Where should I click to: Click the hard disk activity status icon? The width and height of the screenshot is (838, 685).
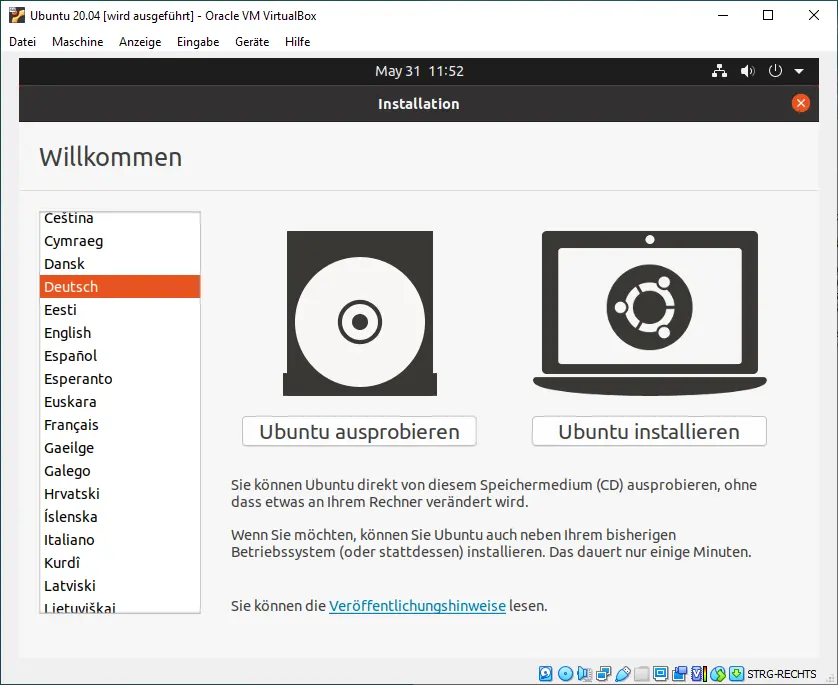click(546, 673)
